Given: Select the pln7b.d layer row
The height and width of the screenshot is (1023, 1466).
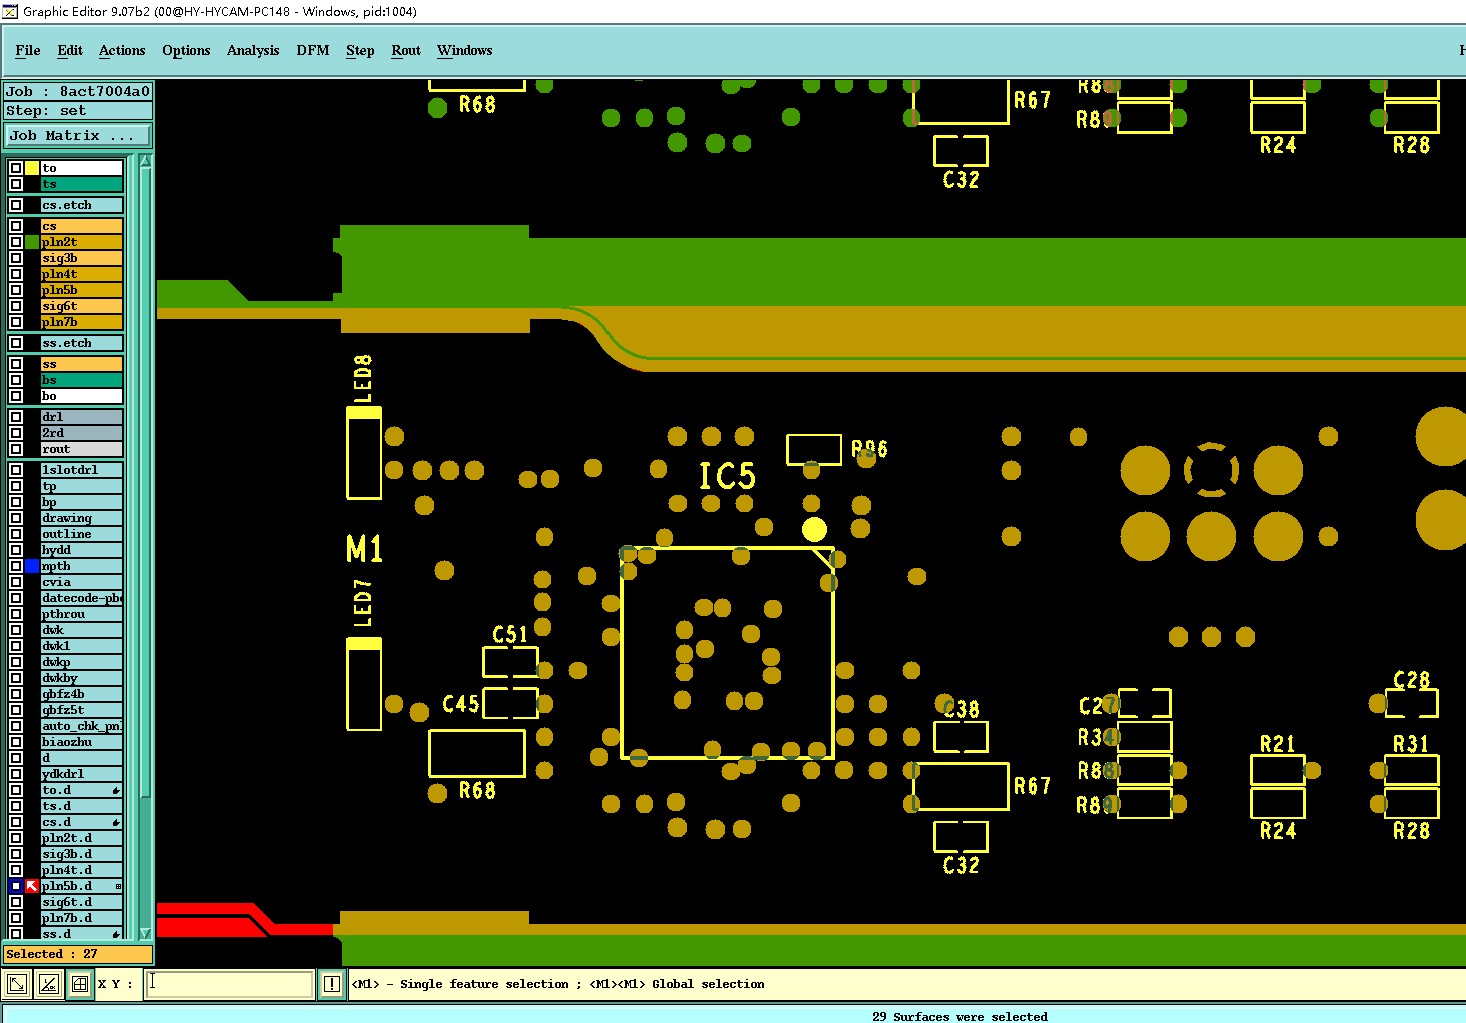Looking at the screenshot, I should [x=82, y=918].
